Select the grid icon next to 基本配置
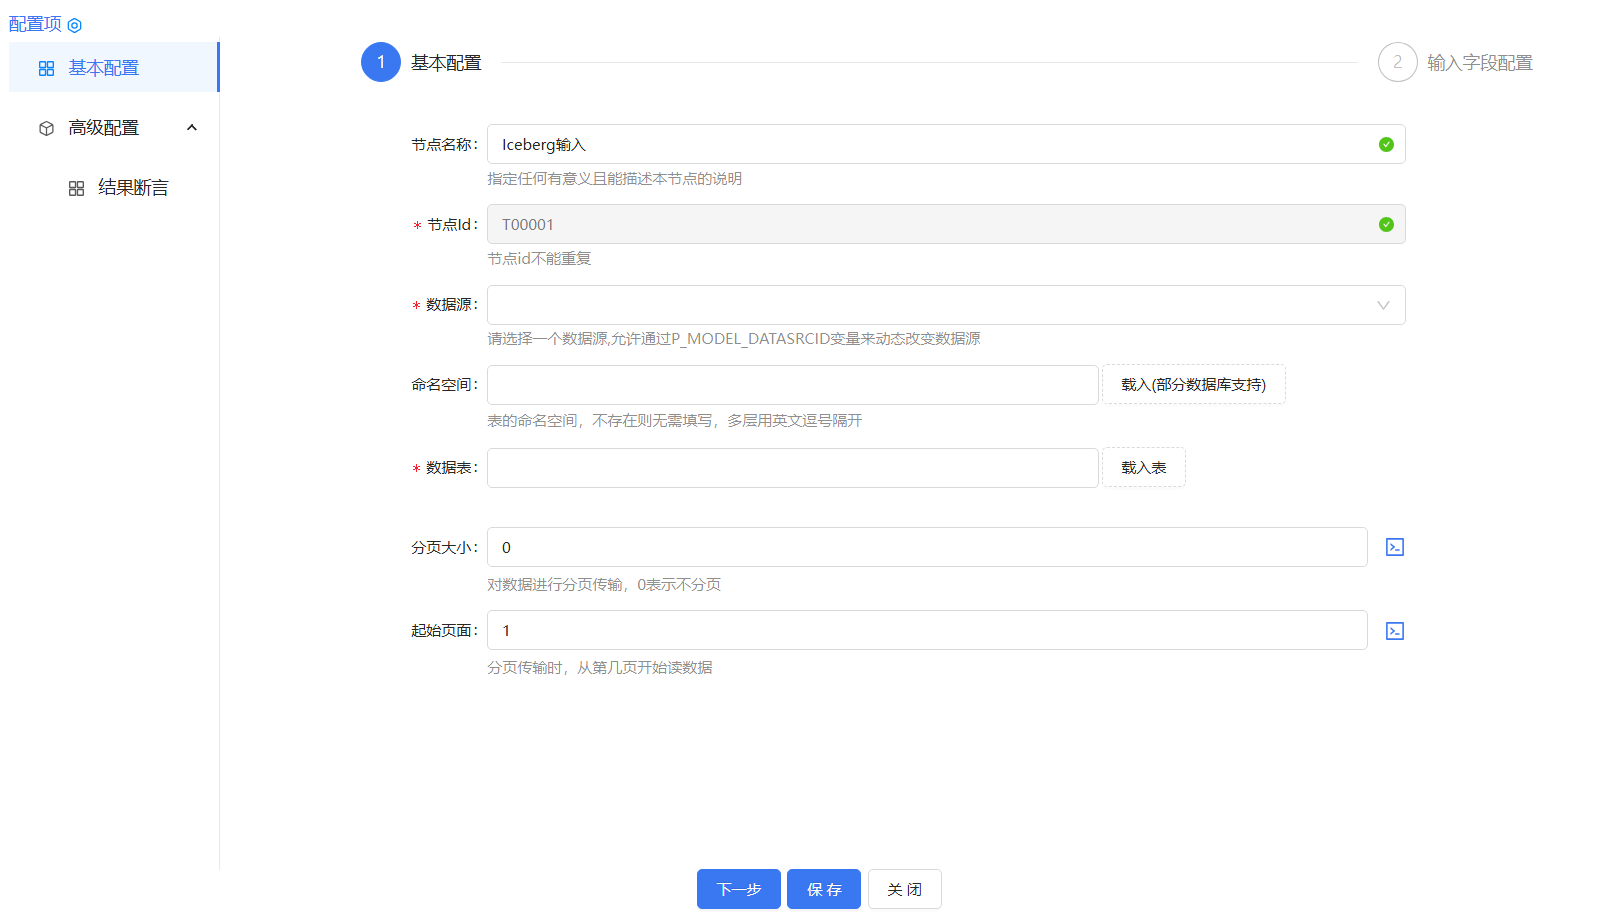The width and height of the screenshot is (1612, 922). [45, 68]
